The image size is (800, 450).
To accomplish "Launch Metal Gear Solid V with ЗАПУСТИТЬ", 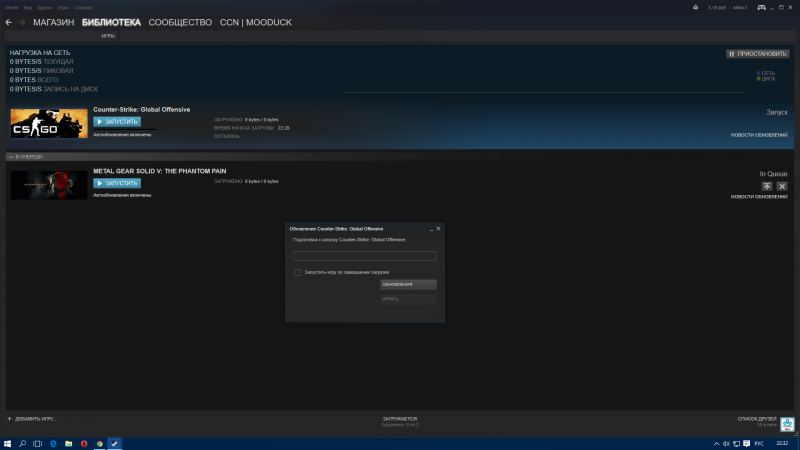I will [117, 183].
